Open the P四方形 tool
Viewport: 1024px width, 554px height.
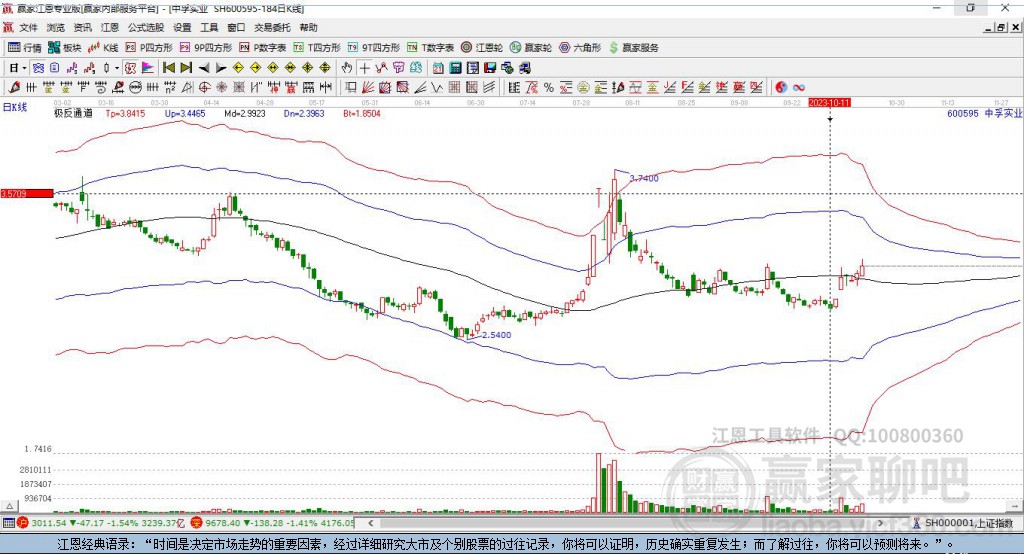tap(149, 48)
